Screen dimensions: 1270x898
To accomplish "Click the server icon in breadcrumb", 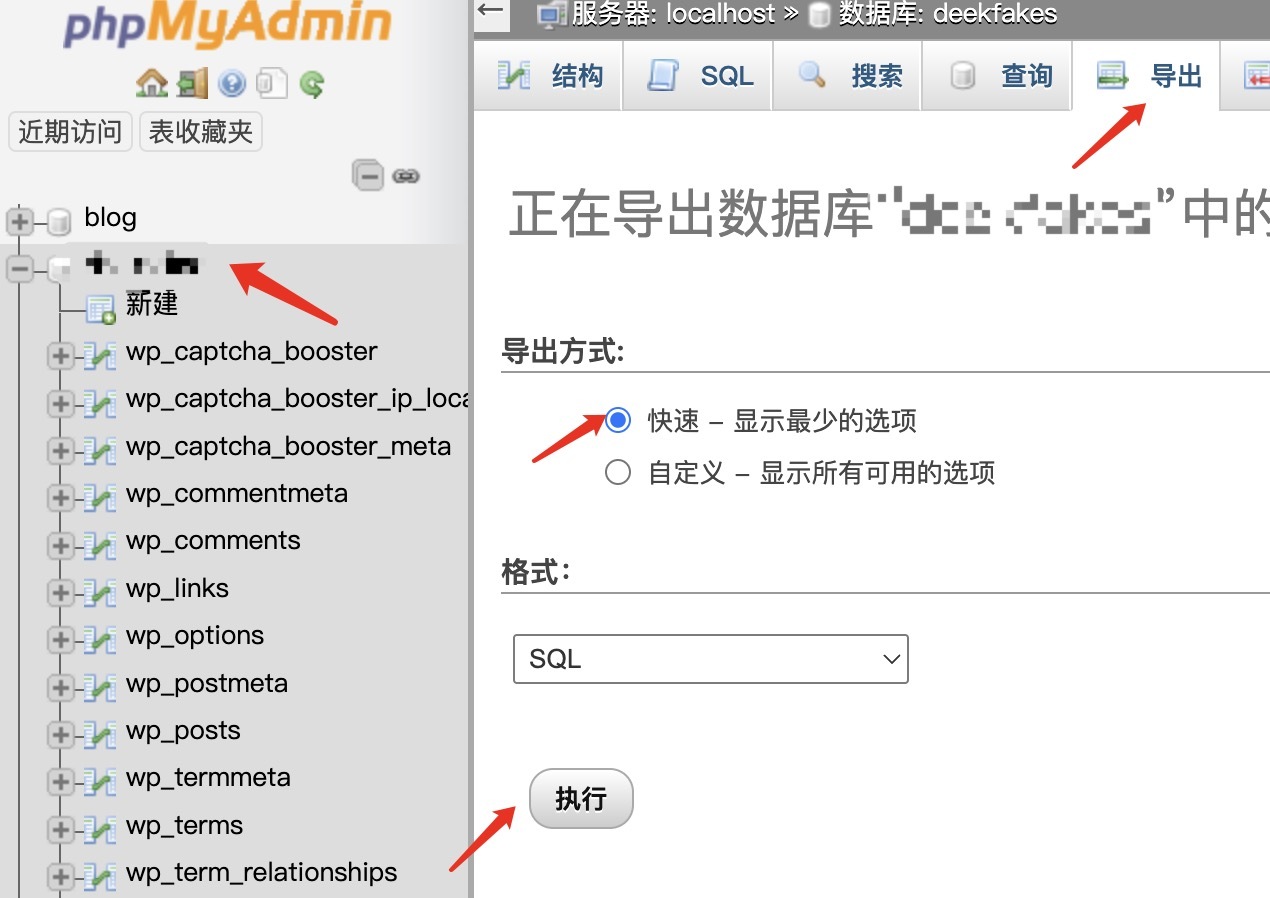I will (552, 14).
